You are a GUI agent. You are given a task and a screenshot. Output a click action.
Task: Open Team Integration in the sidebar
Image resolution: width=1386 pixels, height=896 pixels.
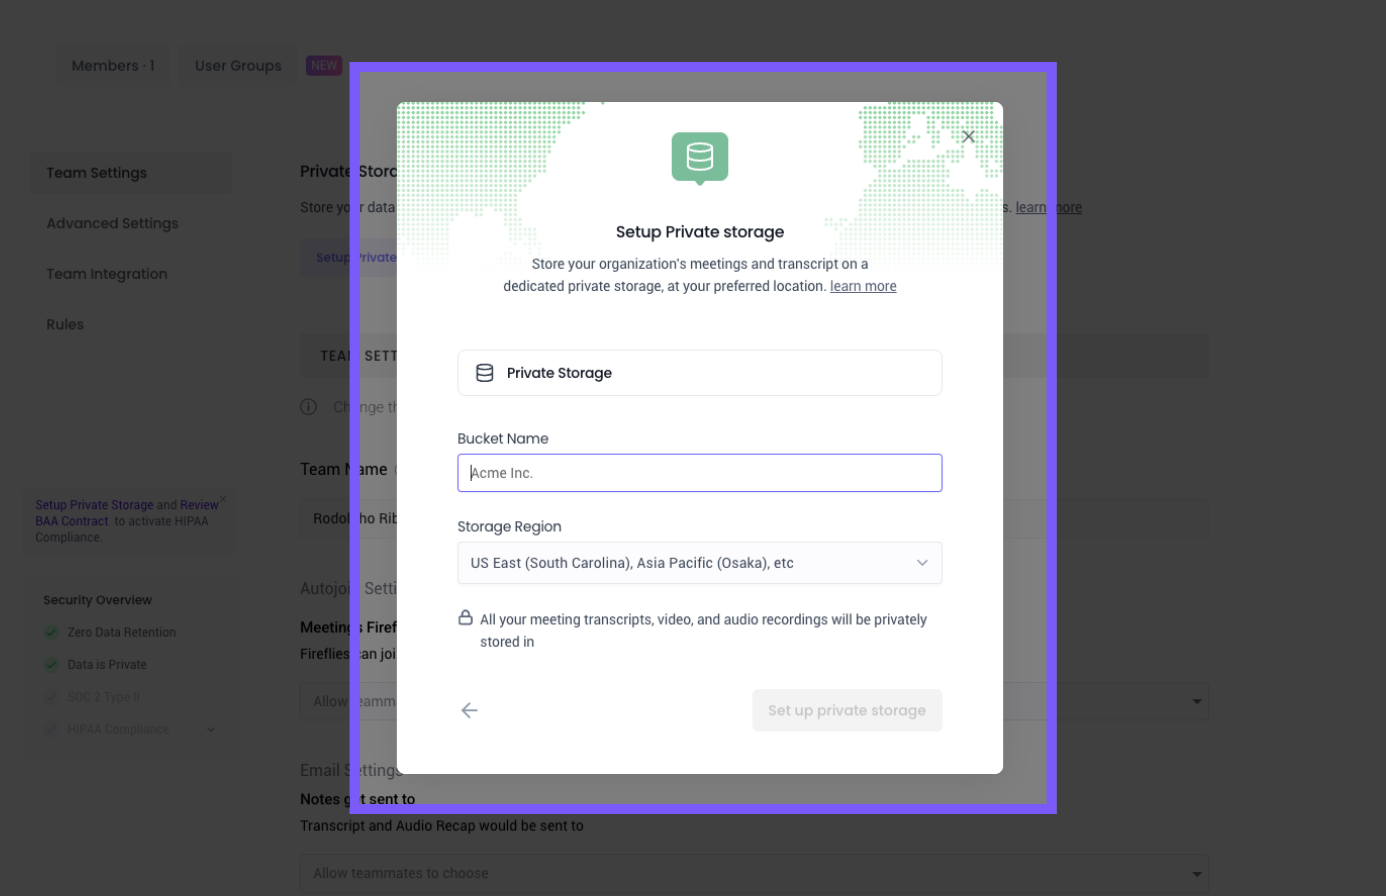(x=107, y=274)
